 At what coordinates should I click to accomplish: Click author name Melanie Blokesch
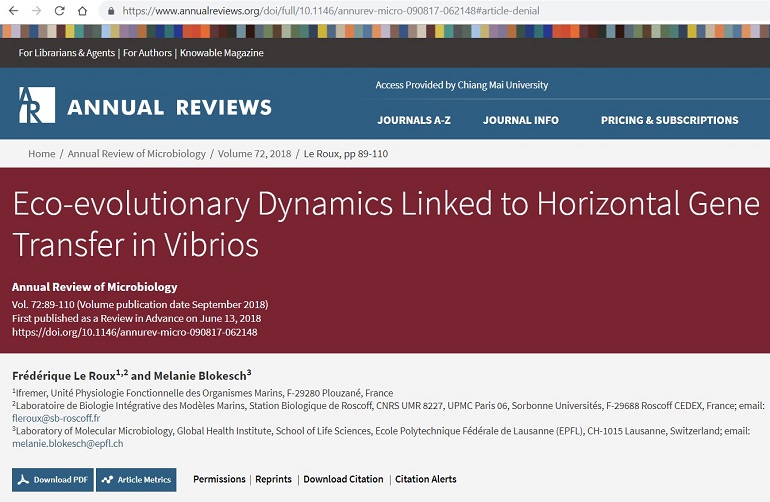[200, 376]
